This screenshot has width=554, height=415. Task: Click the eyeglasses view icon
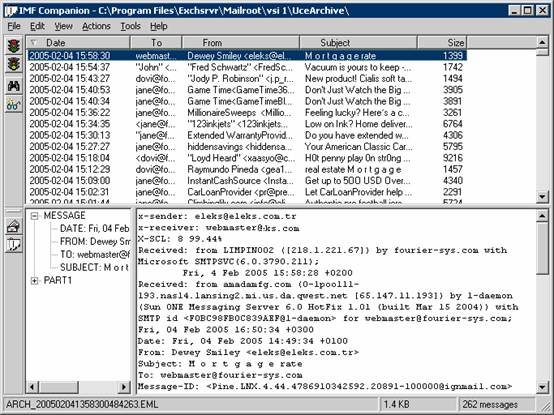tap(14, 105)
